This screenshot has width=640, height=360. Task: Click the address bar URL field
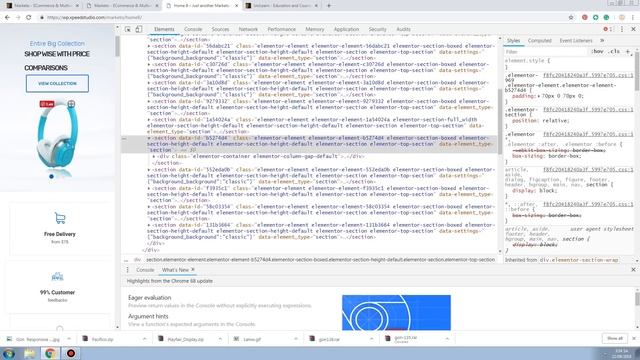pos(302,18)
